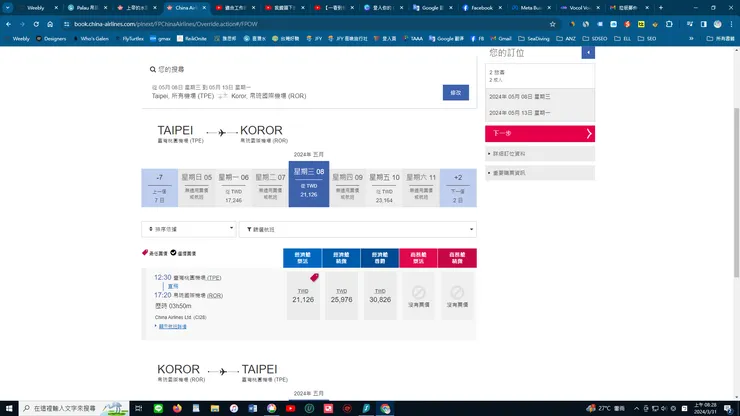
Task: Open Microsoft Word from taskbar
Action: point(252,408)
